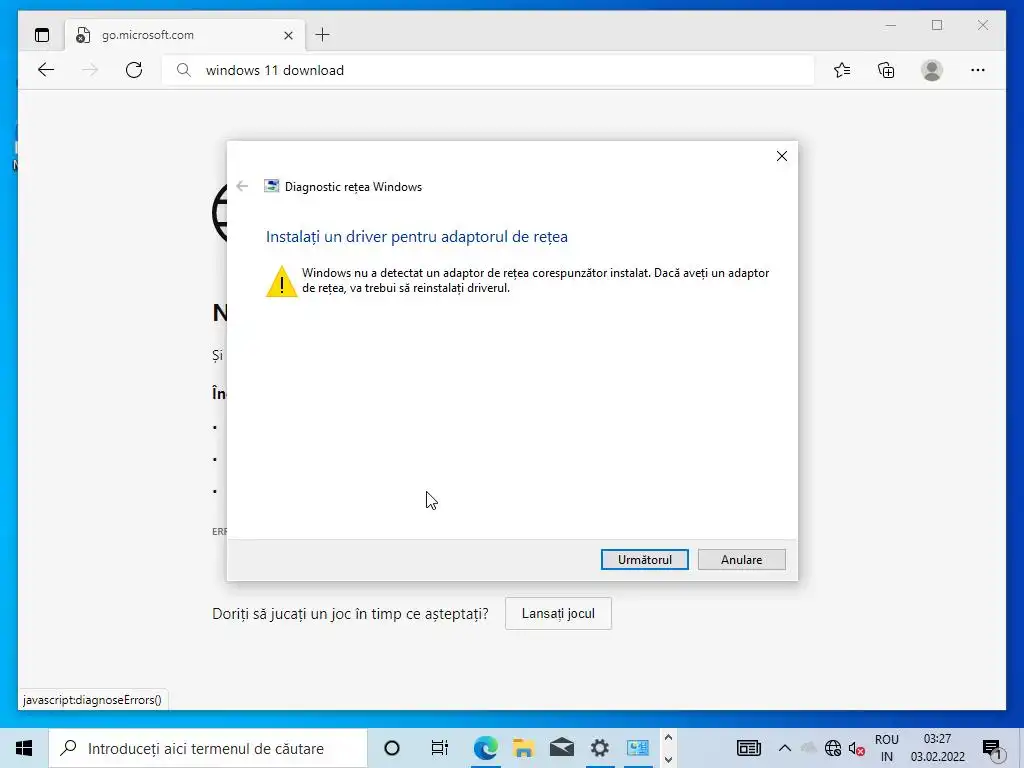Click the Anulare button
The image size is (1024, 768).
(741, 560)
